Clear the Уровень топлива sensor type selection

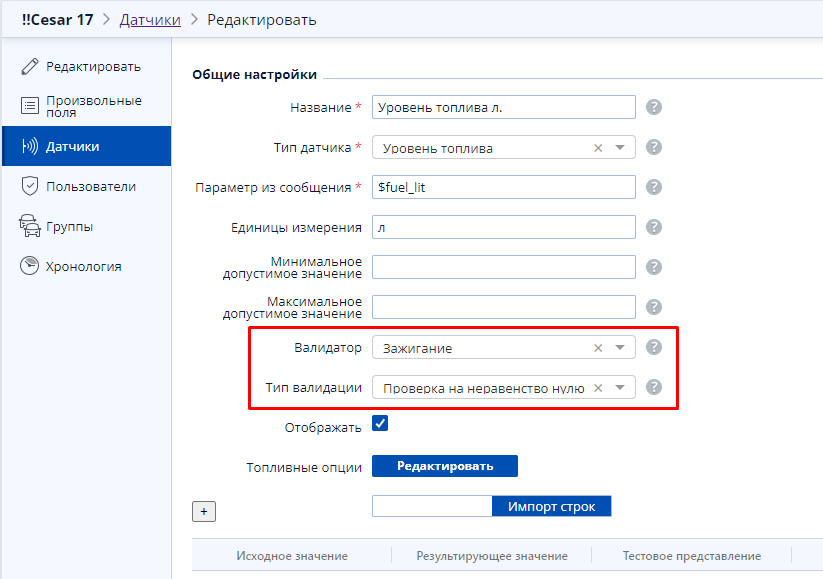click(x=598, y=148)
